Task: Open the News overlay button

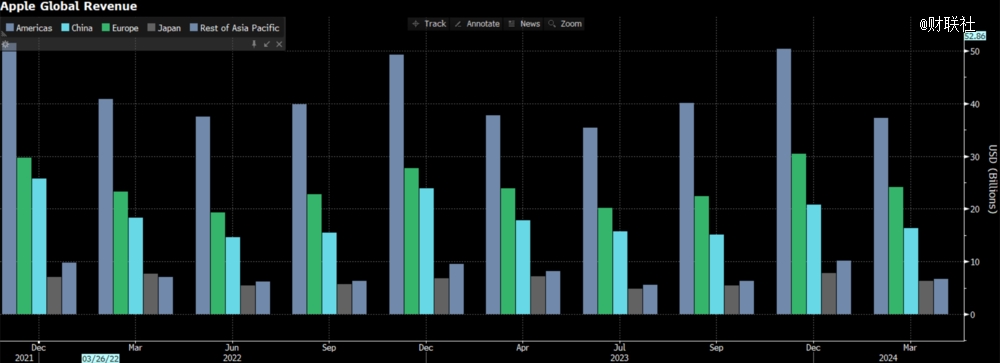Action: click(x=524, y=24)
